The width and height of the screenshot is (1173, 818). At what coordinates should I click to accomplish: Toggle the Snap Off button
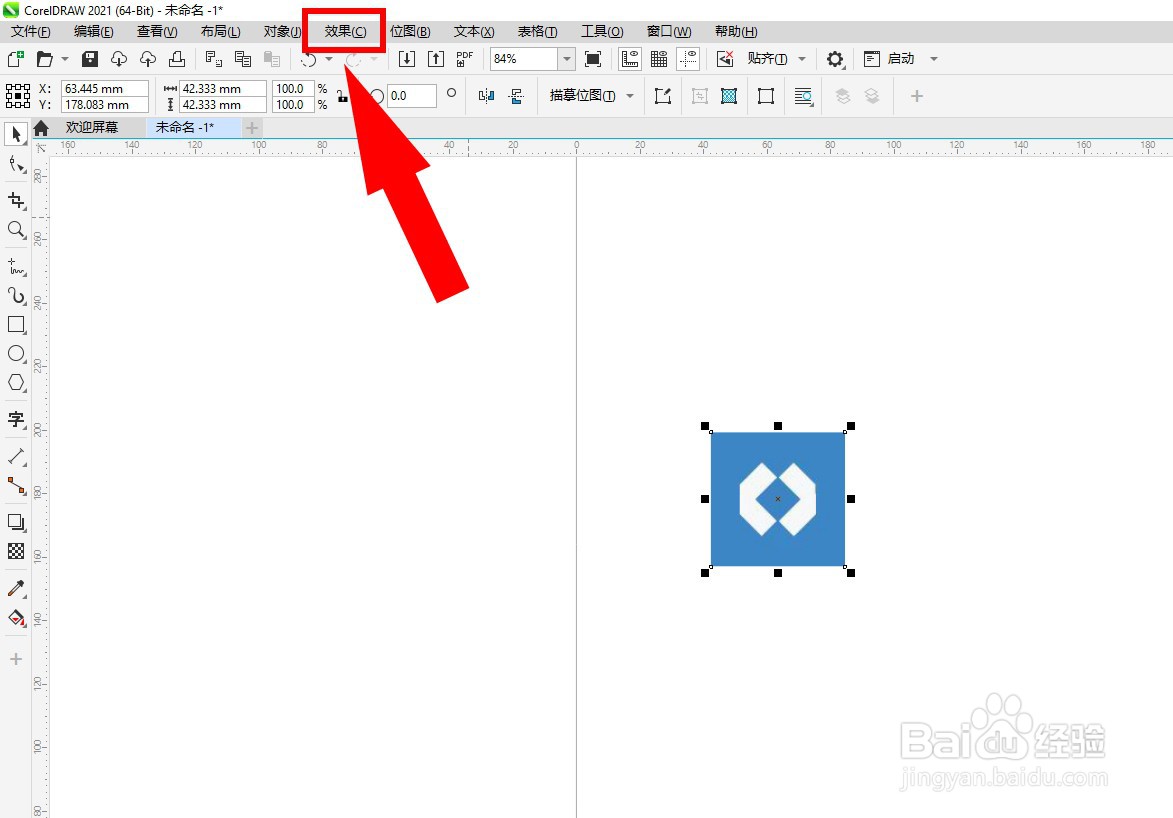pos(725,59)
